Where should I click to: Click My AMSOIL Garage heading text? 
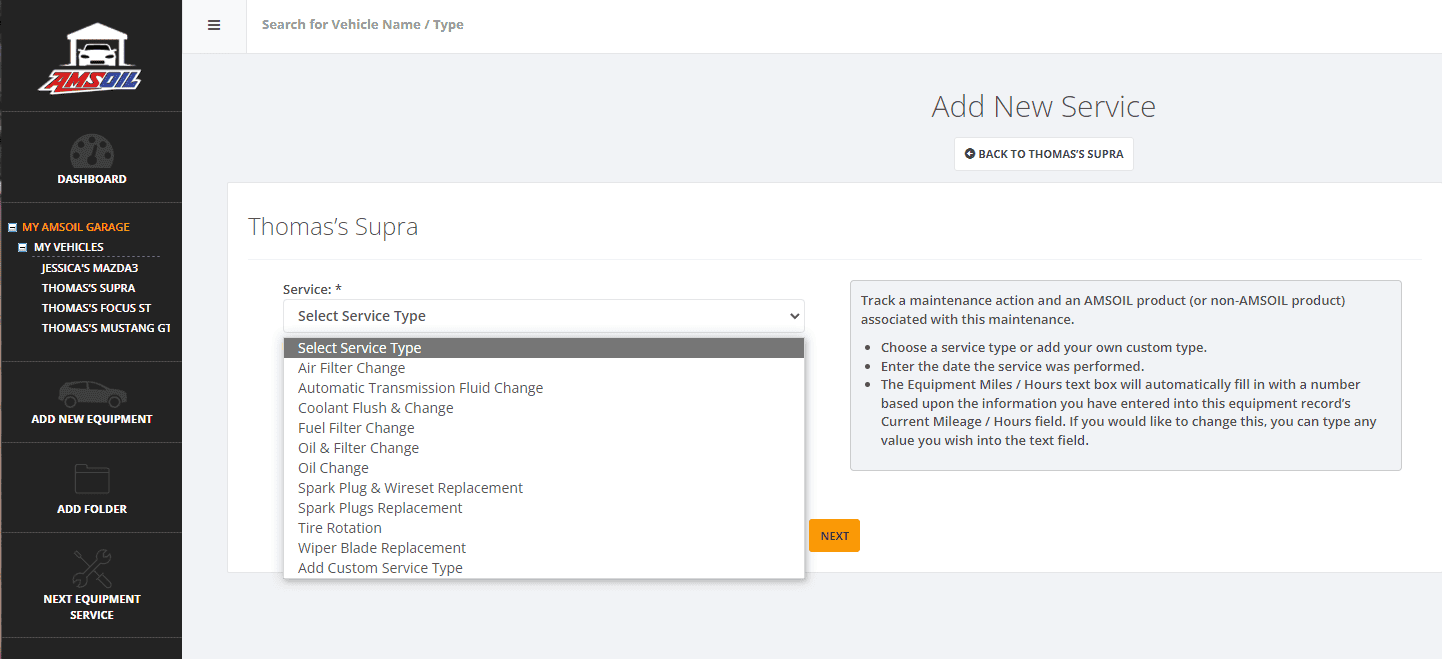76,227
